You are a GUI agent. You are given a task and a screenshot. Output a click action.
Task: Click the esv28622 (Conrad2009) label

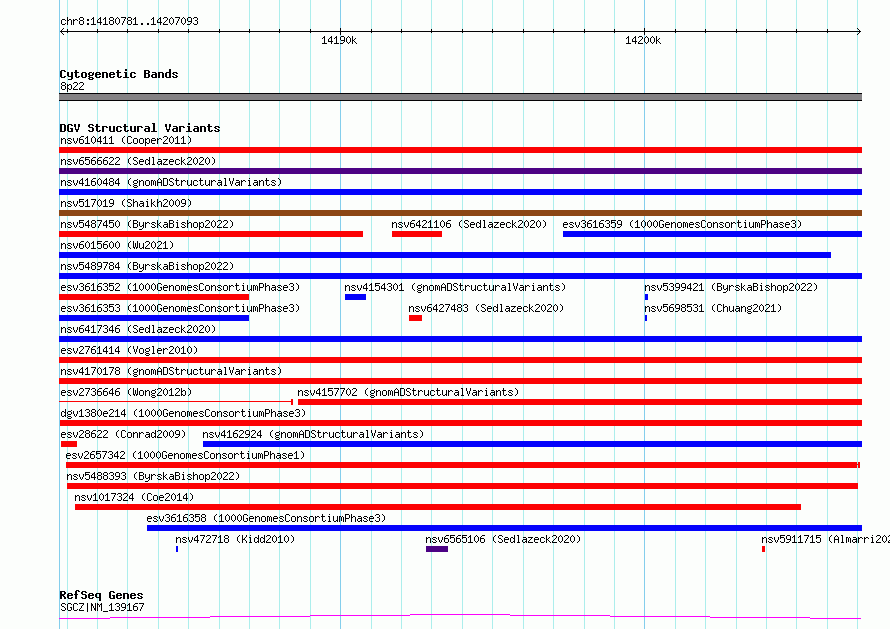click(123, 434)
